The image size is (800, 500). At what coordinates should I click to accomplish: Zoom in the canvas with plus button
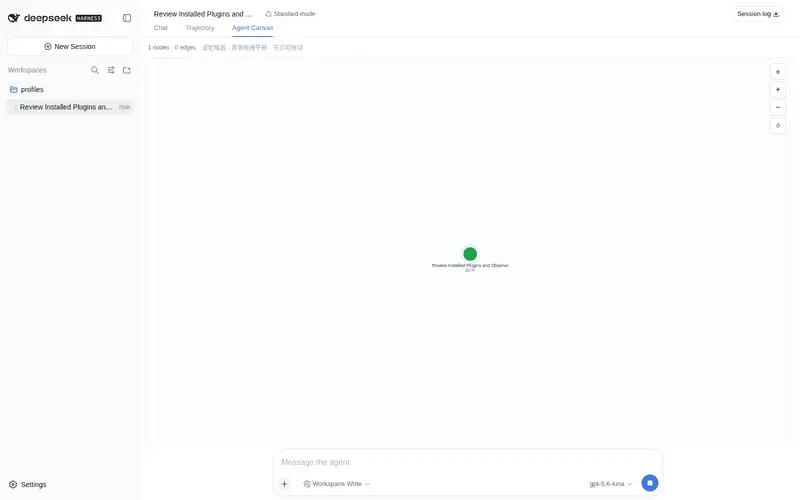click(x=778, y=90)
